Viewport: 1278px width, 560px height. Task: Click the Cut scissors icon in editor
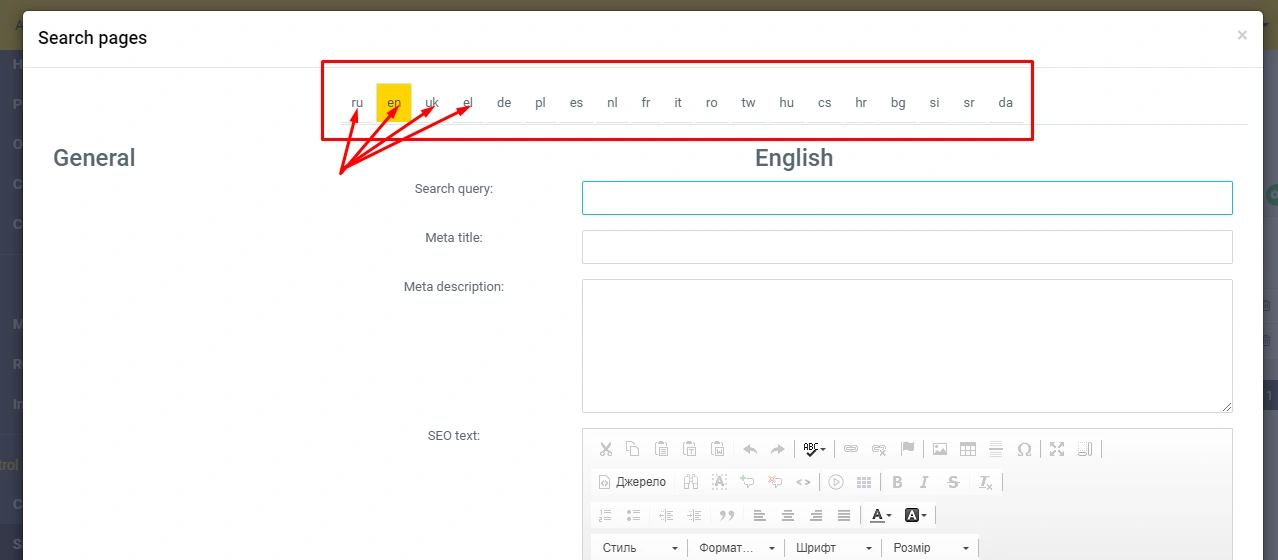(605, 449)
